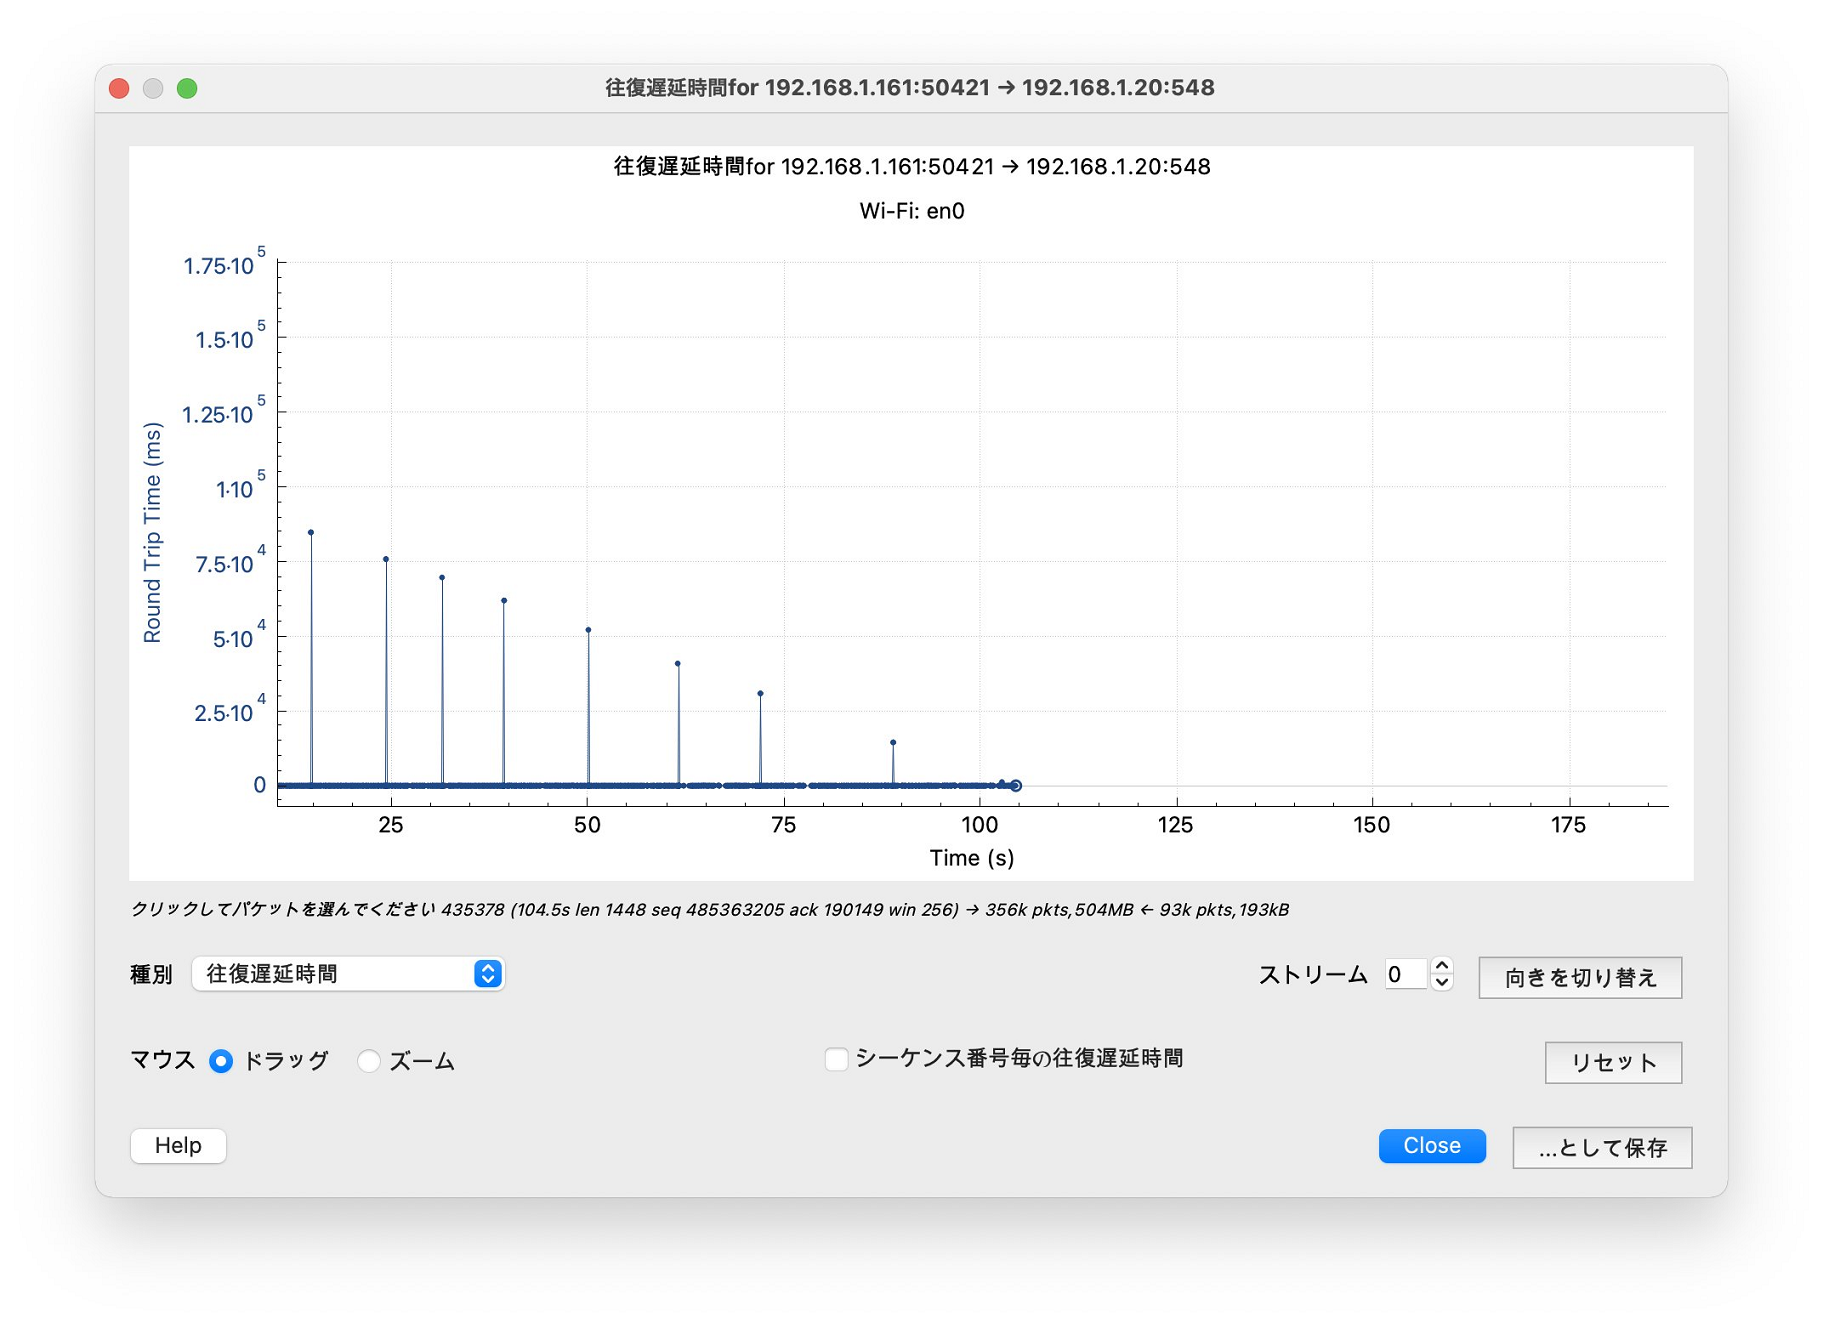Open the 種別 graph type dropdown
The image size is (1823, 1323).
348,974
